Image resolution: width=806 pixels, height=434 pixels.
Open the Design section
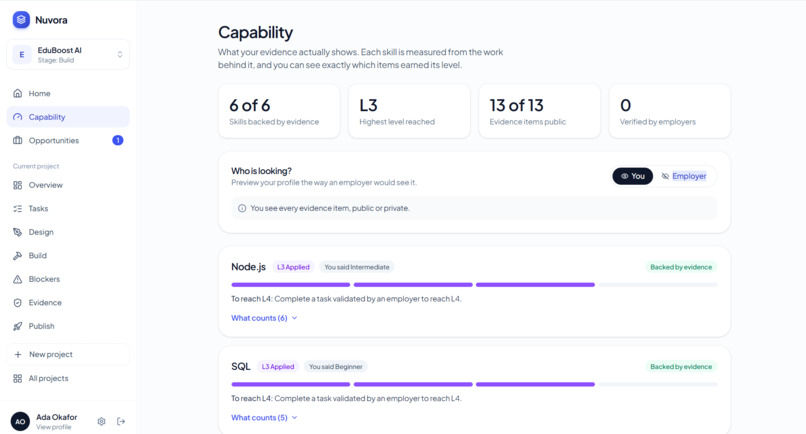pos(68,232)
